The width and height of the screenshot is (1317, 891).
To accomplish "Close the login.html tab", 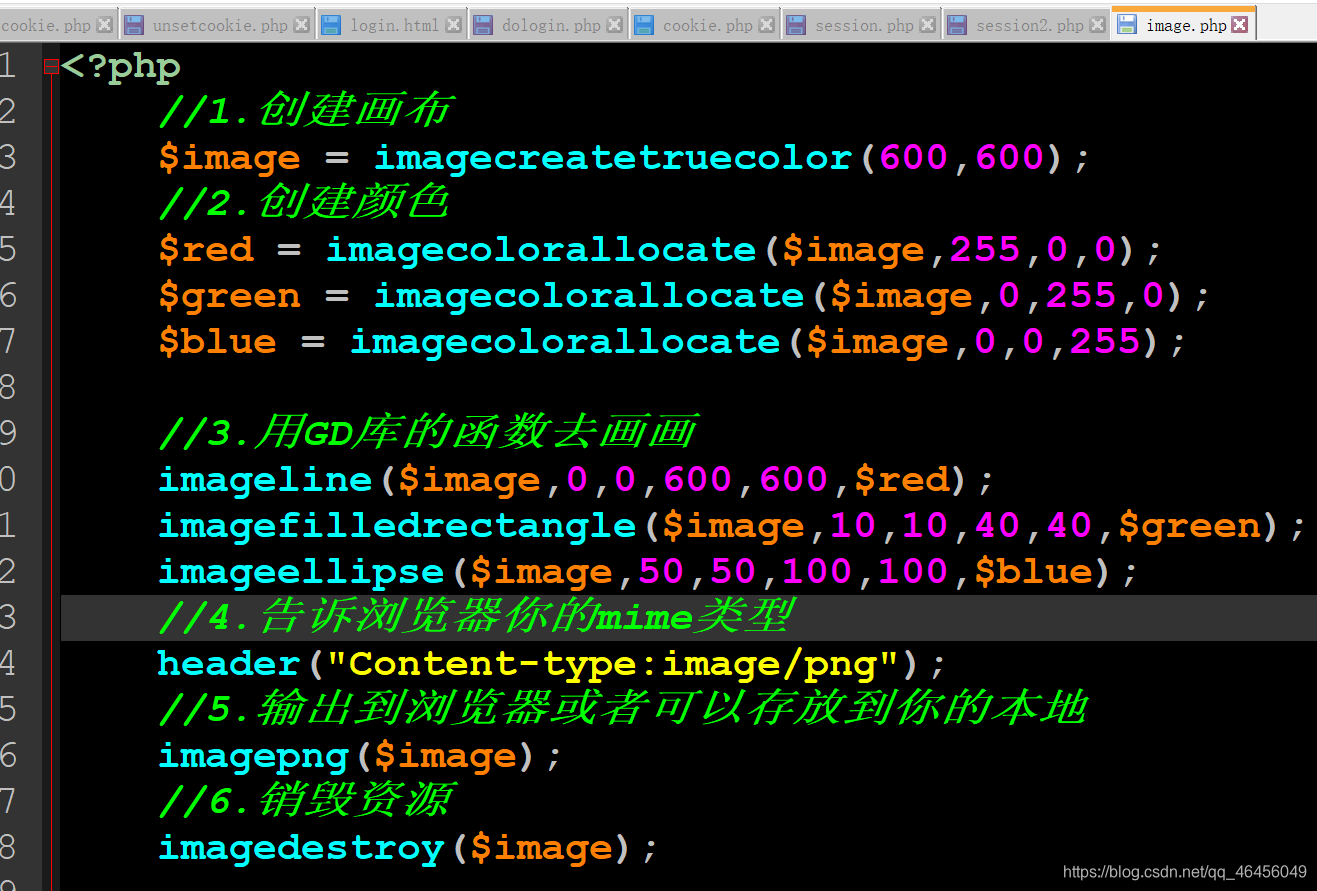I will pyautogui.click(x=453, y=25).
